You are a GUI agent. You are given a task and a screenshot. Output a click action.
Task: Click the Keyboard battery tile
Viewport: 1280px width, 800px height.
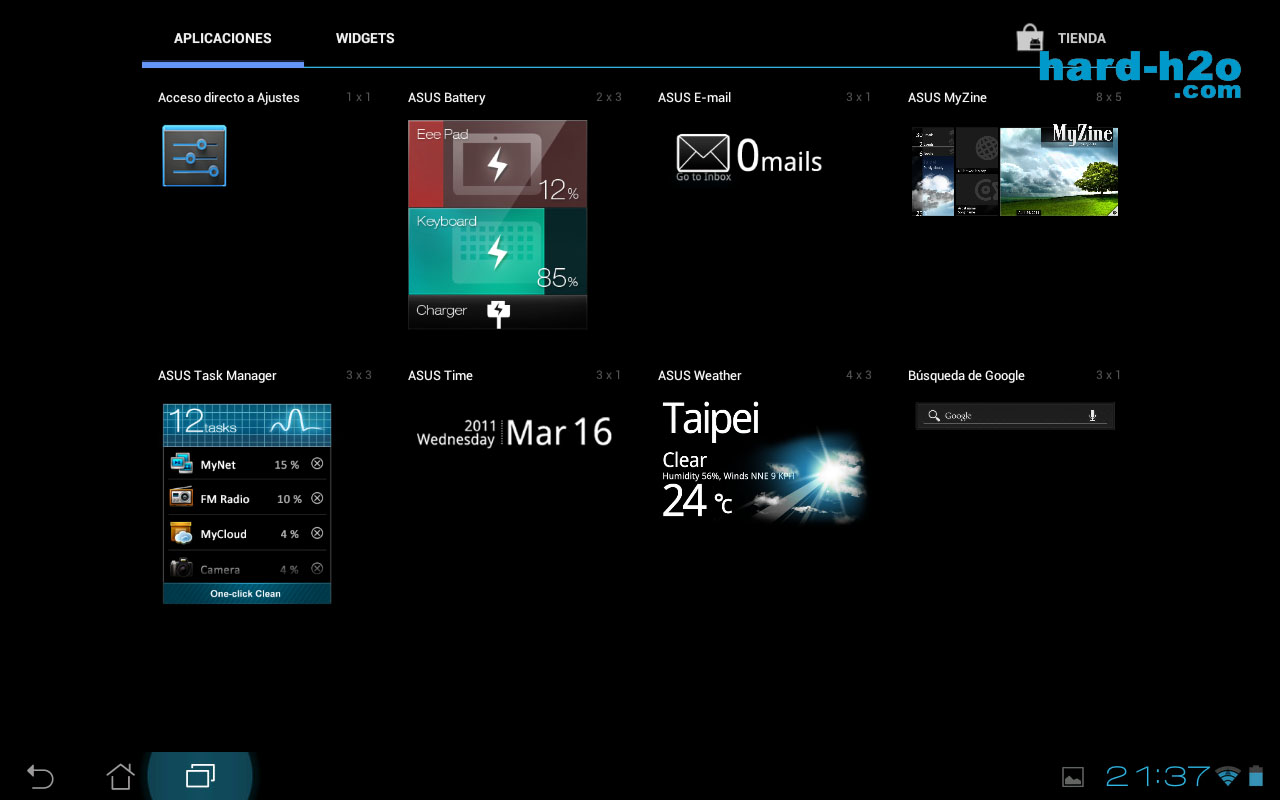[x=497, y=251]
